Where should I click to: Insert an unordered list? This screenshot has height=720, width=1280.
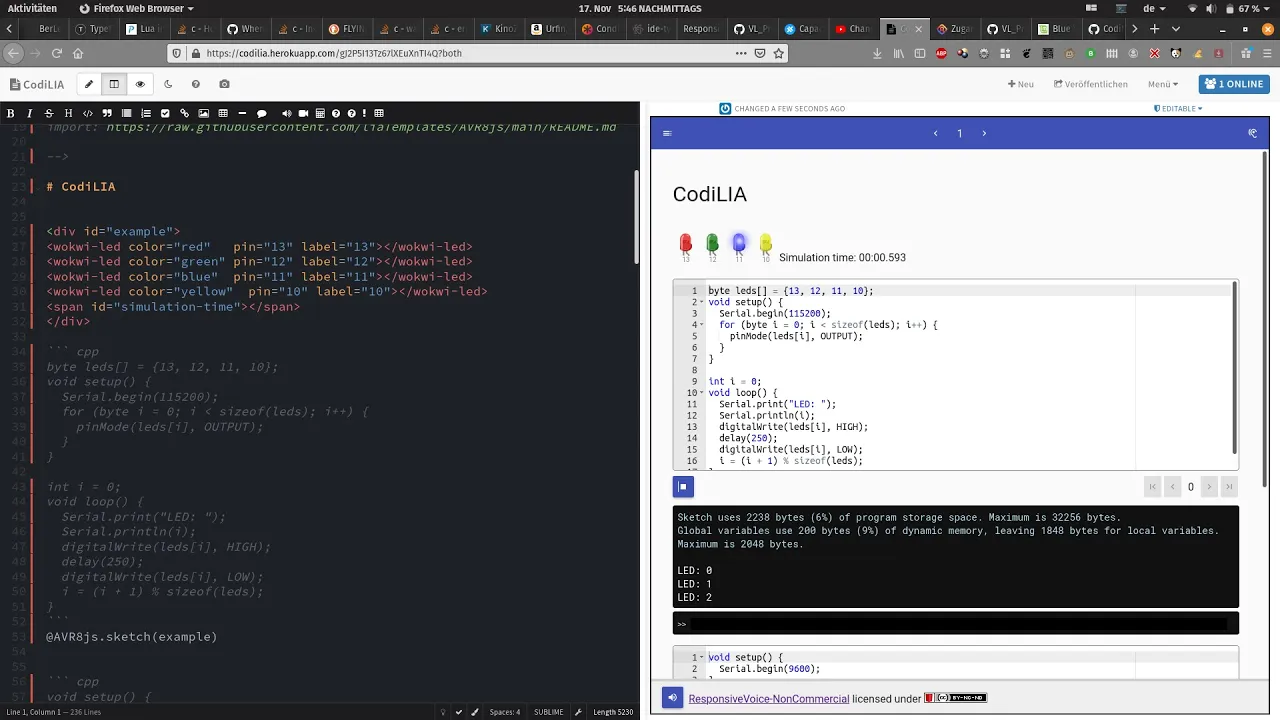[127, 113]
